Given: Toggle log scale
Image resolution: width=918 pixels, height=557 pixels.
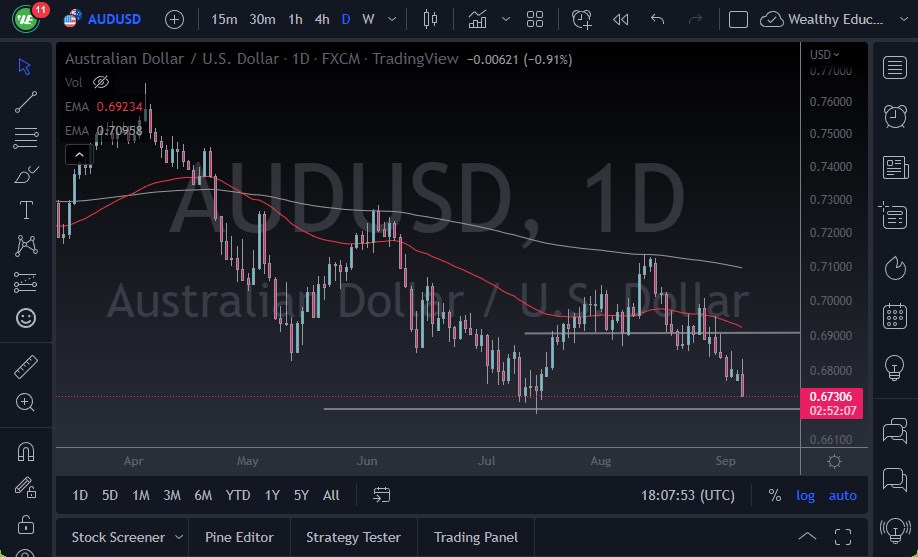Looking at the screenshot, I should [x=805, y=495].
